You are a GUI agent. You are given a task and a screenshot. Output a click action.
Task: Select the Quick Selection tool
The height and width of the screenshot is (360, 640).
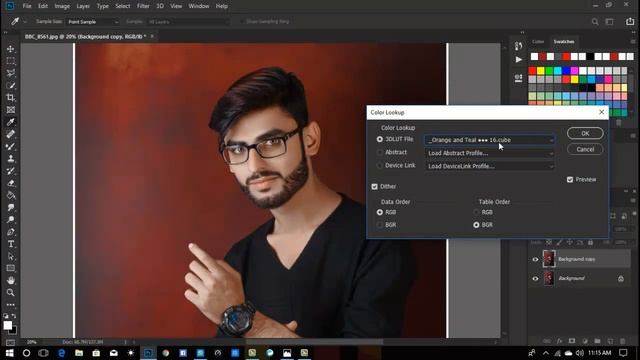coord(11,85)
